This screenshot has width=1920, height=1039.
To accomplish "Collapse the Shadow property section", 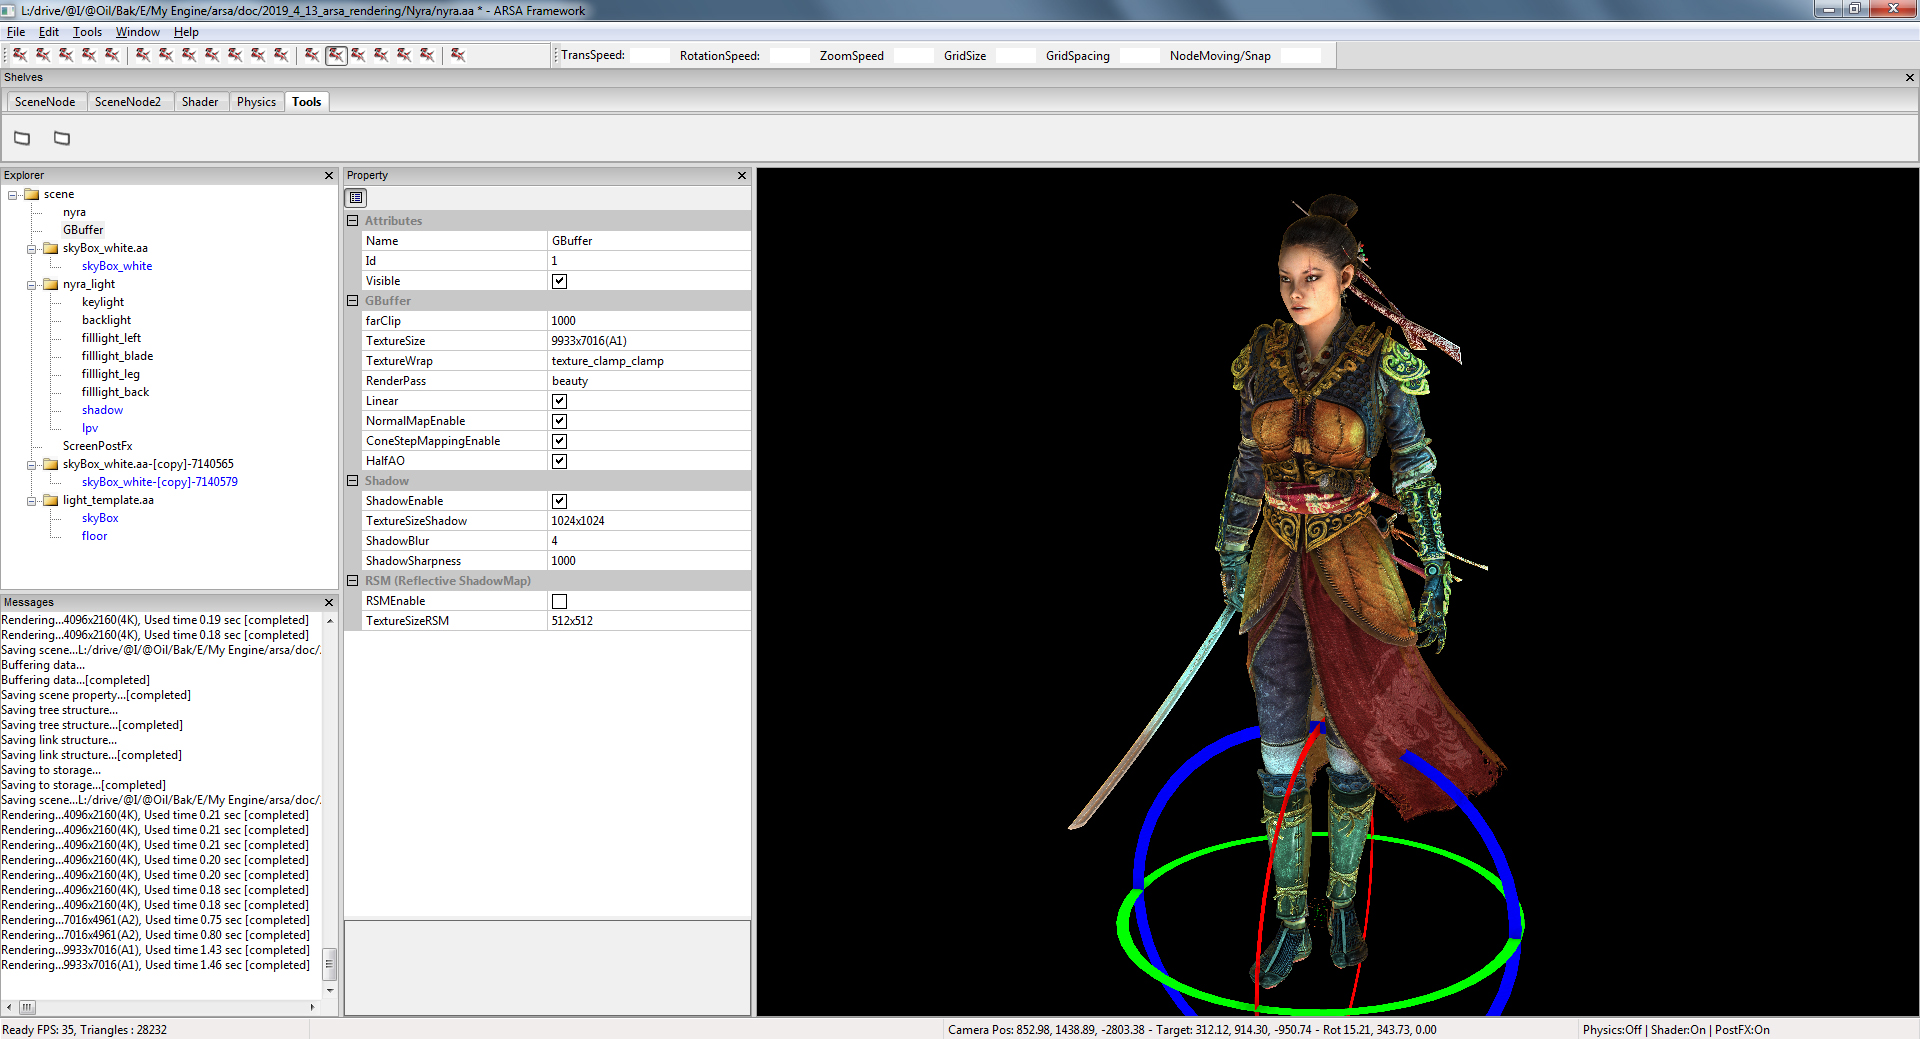I will (x=352, y=481).
